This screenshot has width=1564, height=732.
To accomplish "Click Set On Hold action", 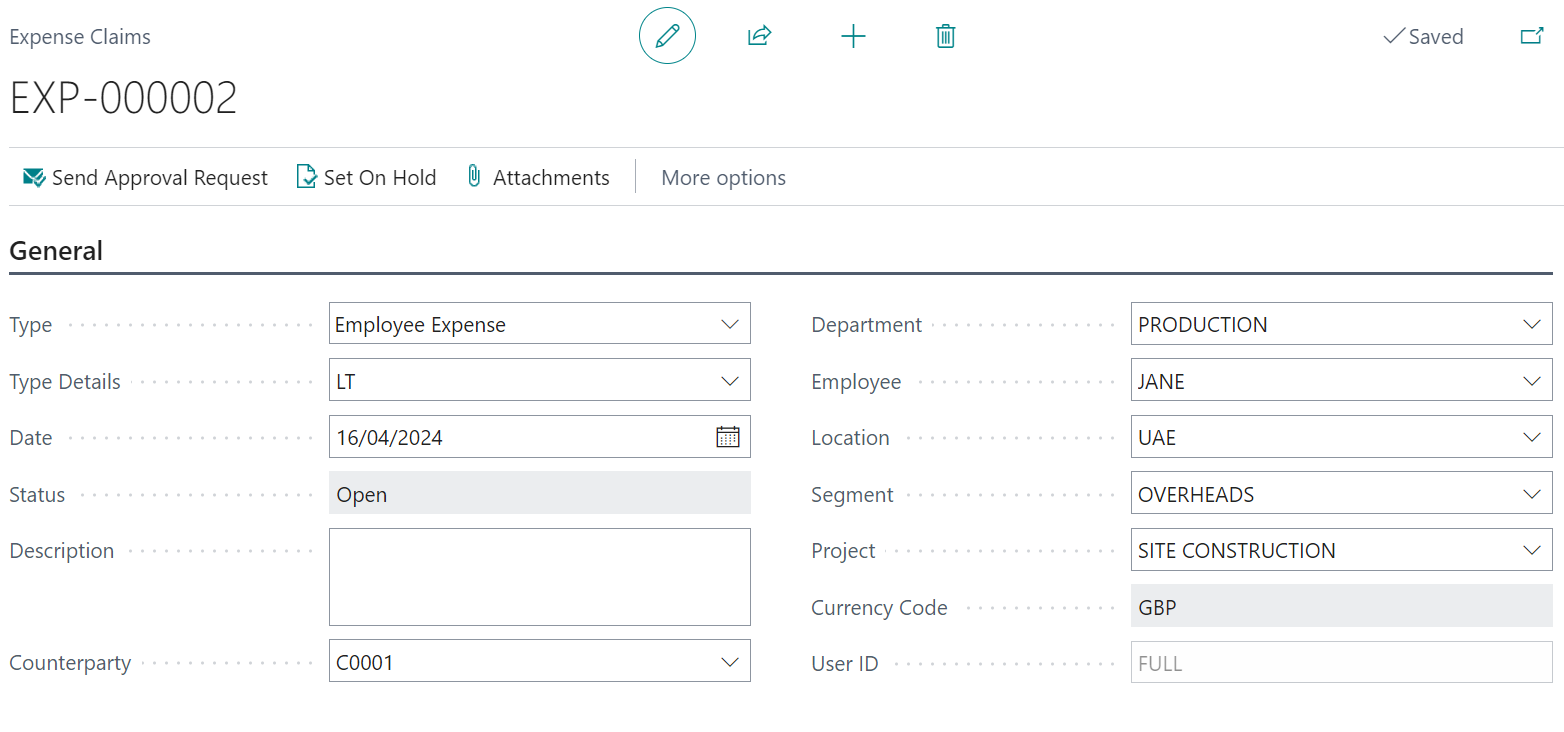I will tap(367, 178).
